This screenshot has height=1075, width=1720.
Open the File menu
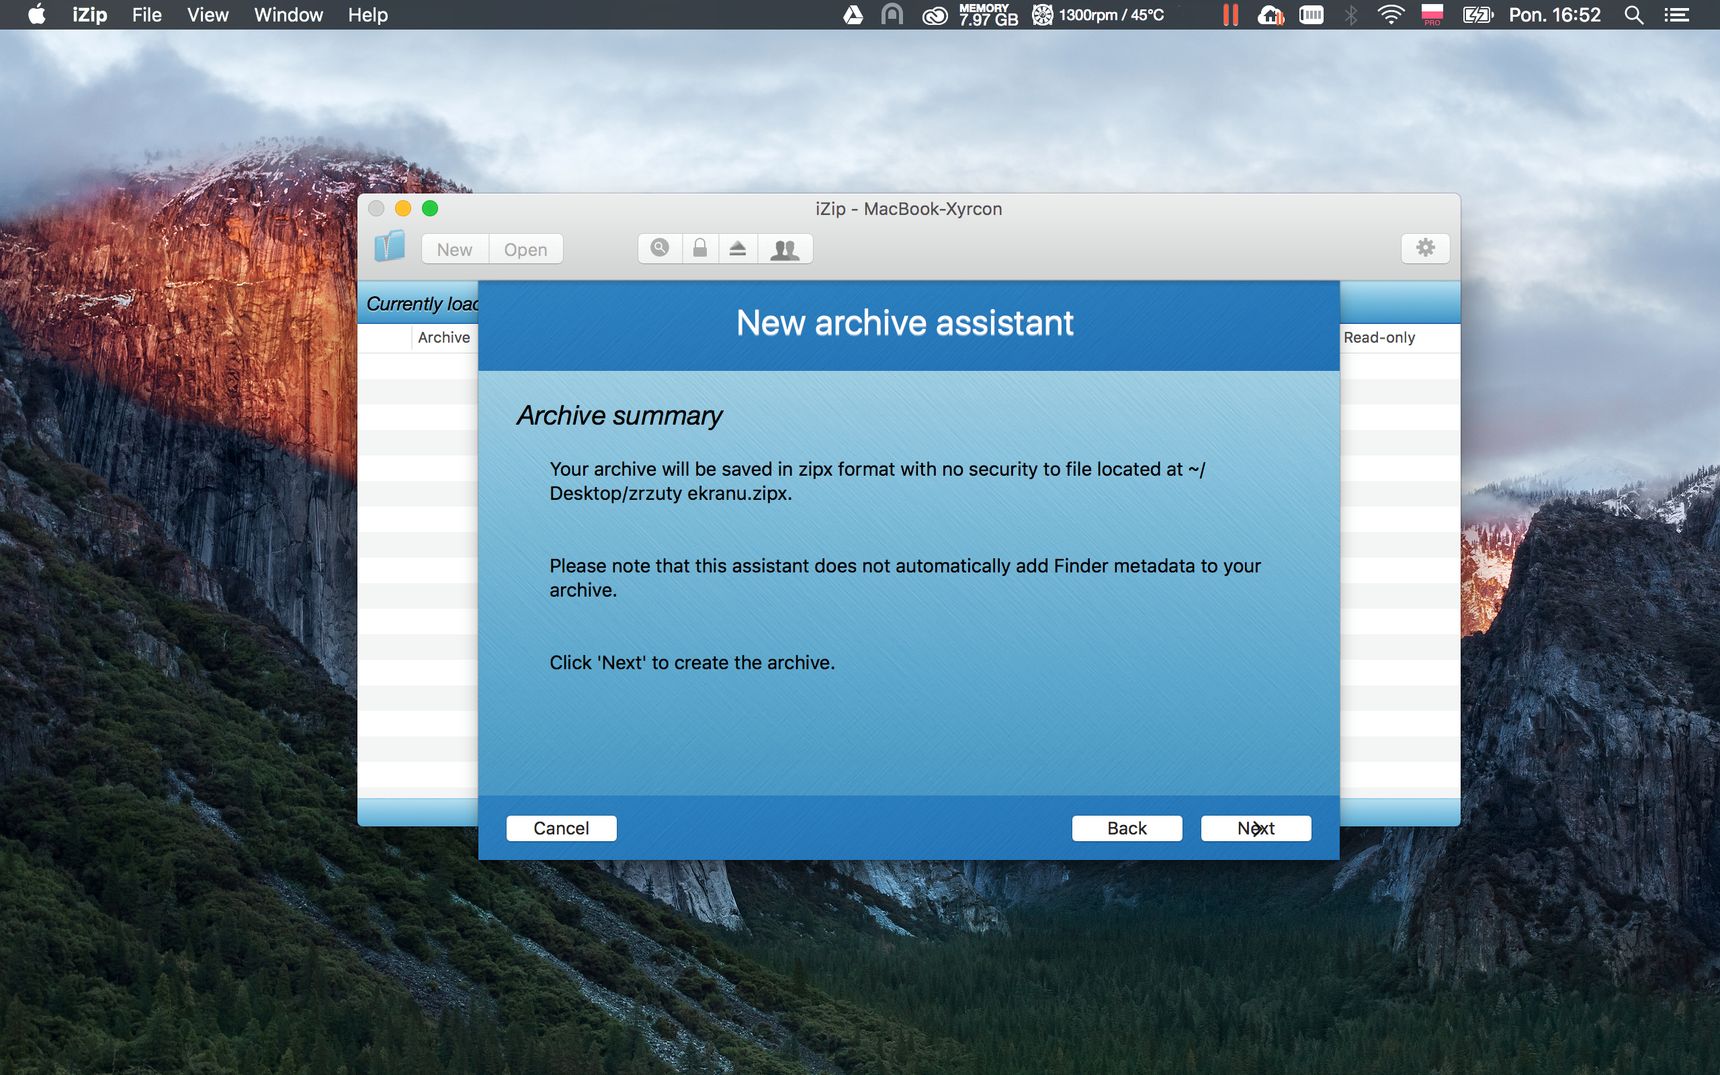146,15
